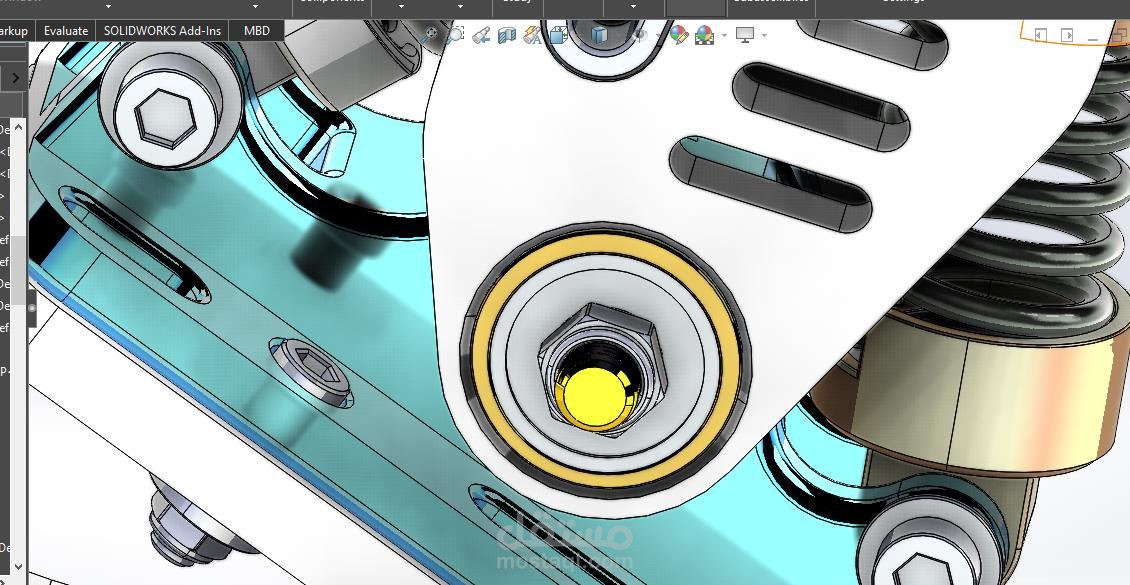Viewport: 1130px width, 585px height.
Task: Select the yellow bolt end in the nut
Action: [593, 397]
